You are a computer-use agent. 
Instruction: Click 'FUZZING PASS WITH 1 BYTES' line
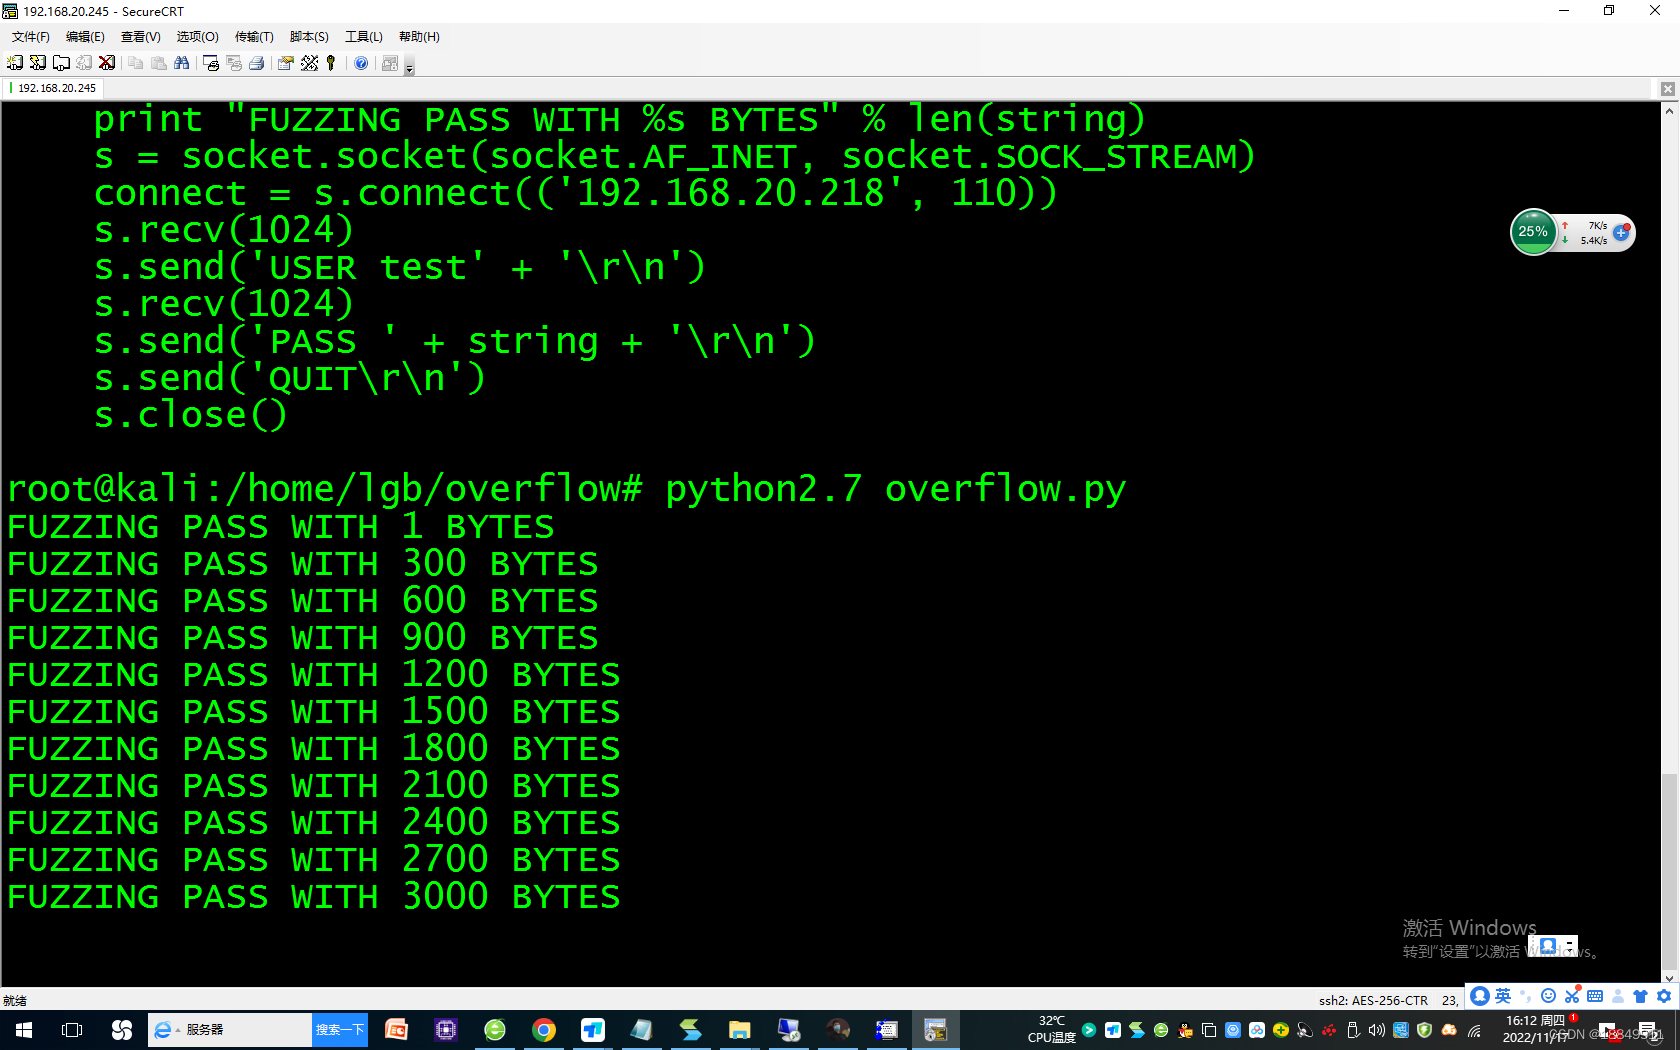pos(281,527)
